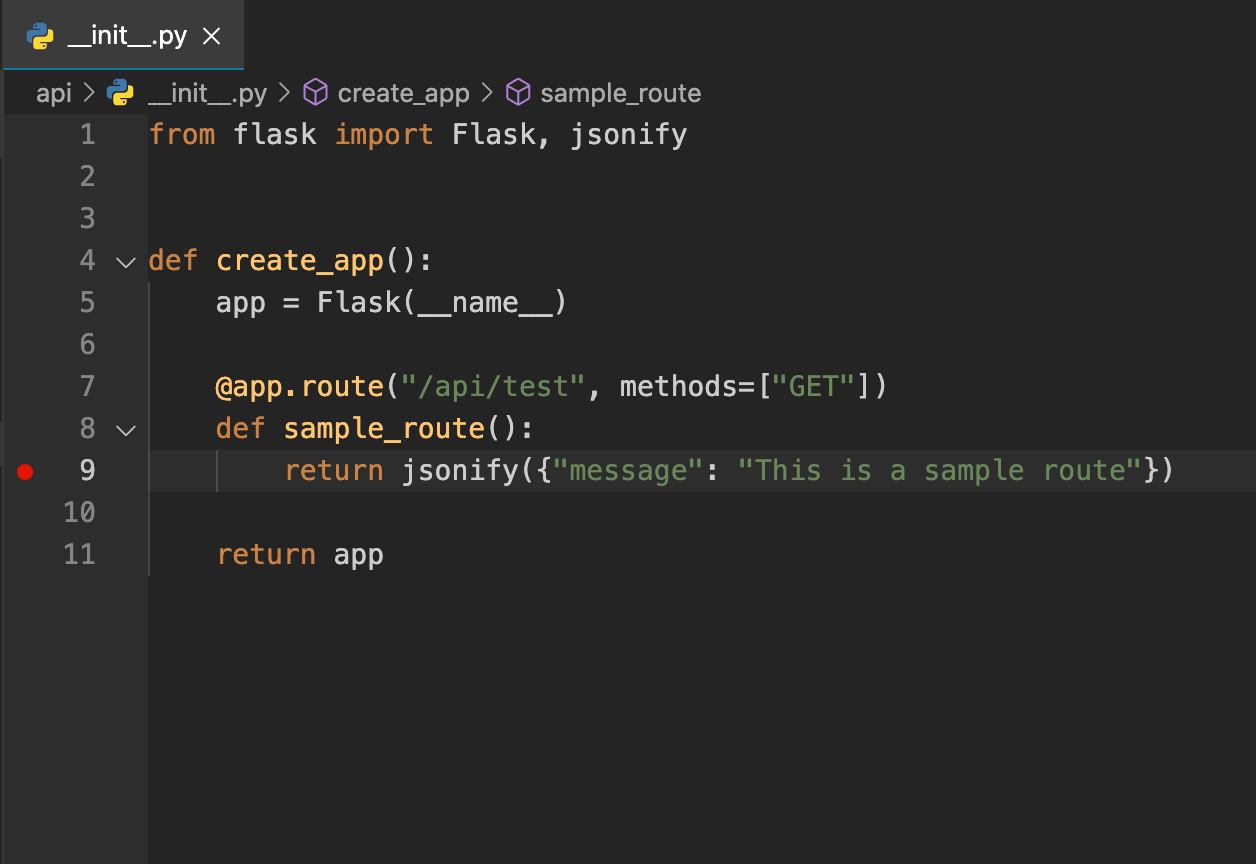1256x864 pixels.
Task: Click the Python icon in breadcrumb
Action: (120, 93)
